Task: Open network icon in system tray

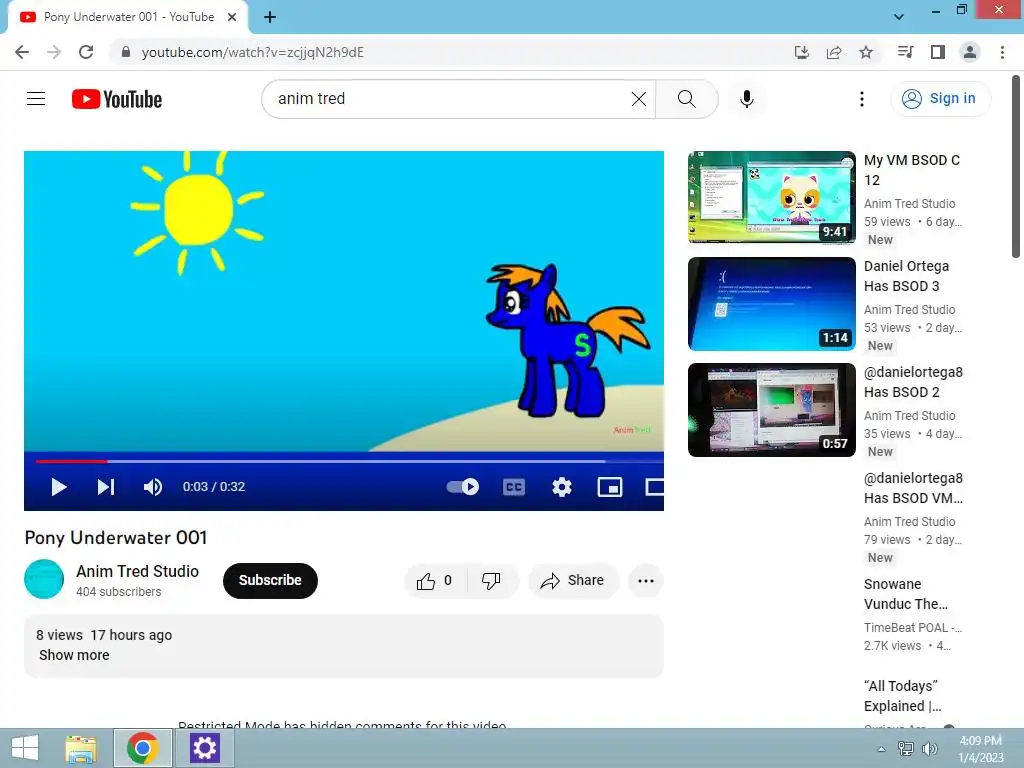Action: click(x=906, y=749)
